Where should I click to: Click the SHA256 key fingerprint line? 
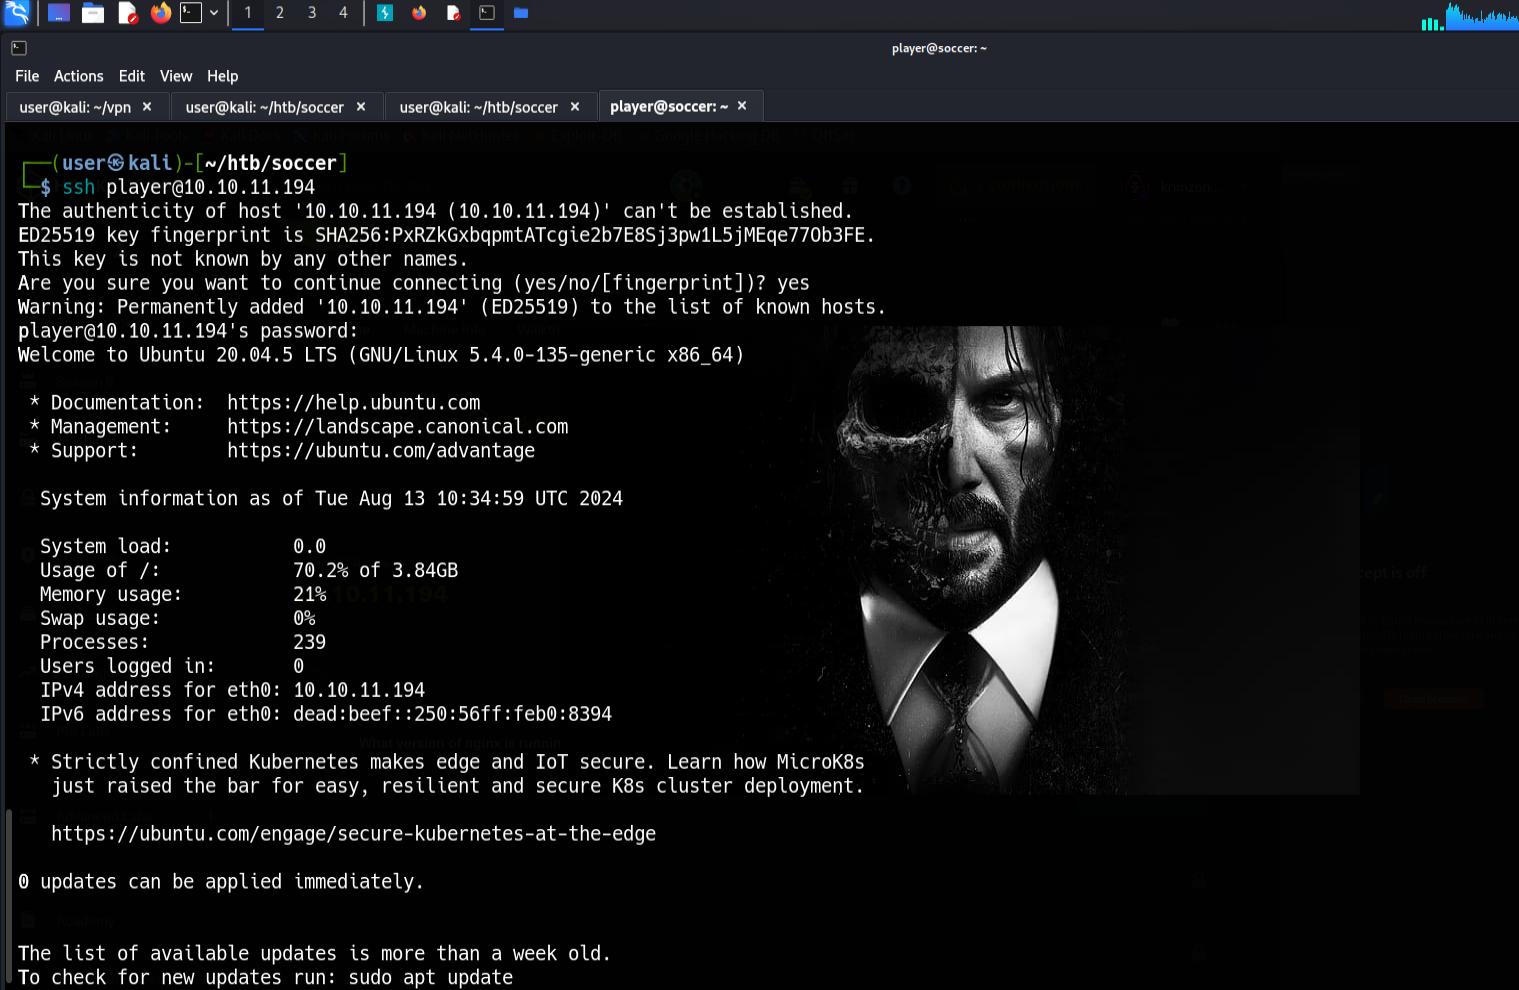coord(446,235)
